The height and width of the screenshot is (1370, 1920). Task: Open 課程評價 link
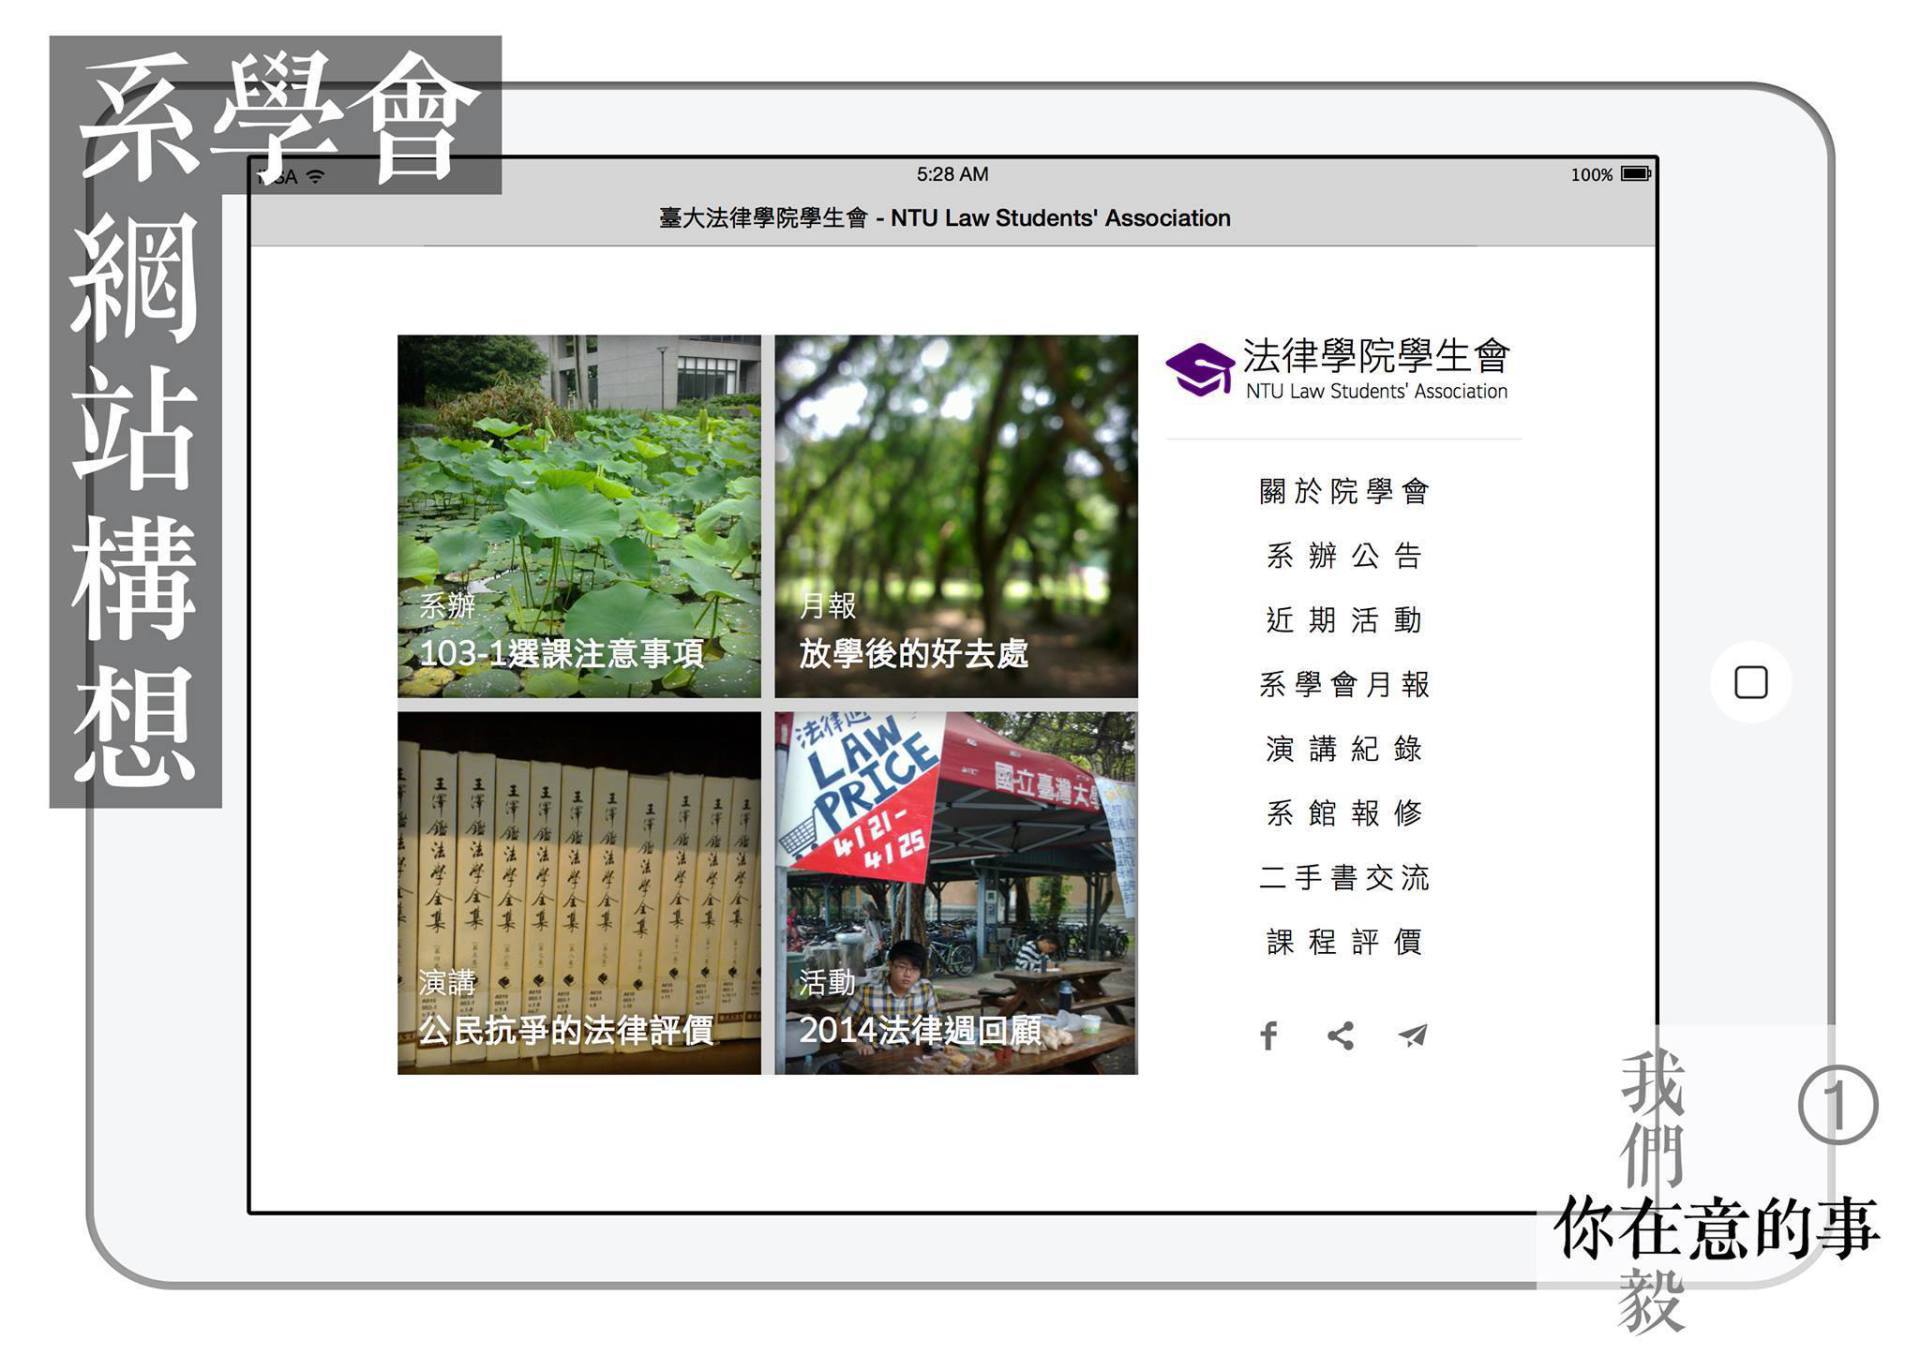coord(1343,941)
